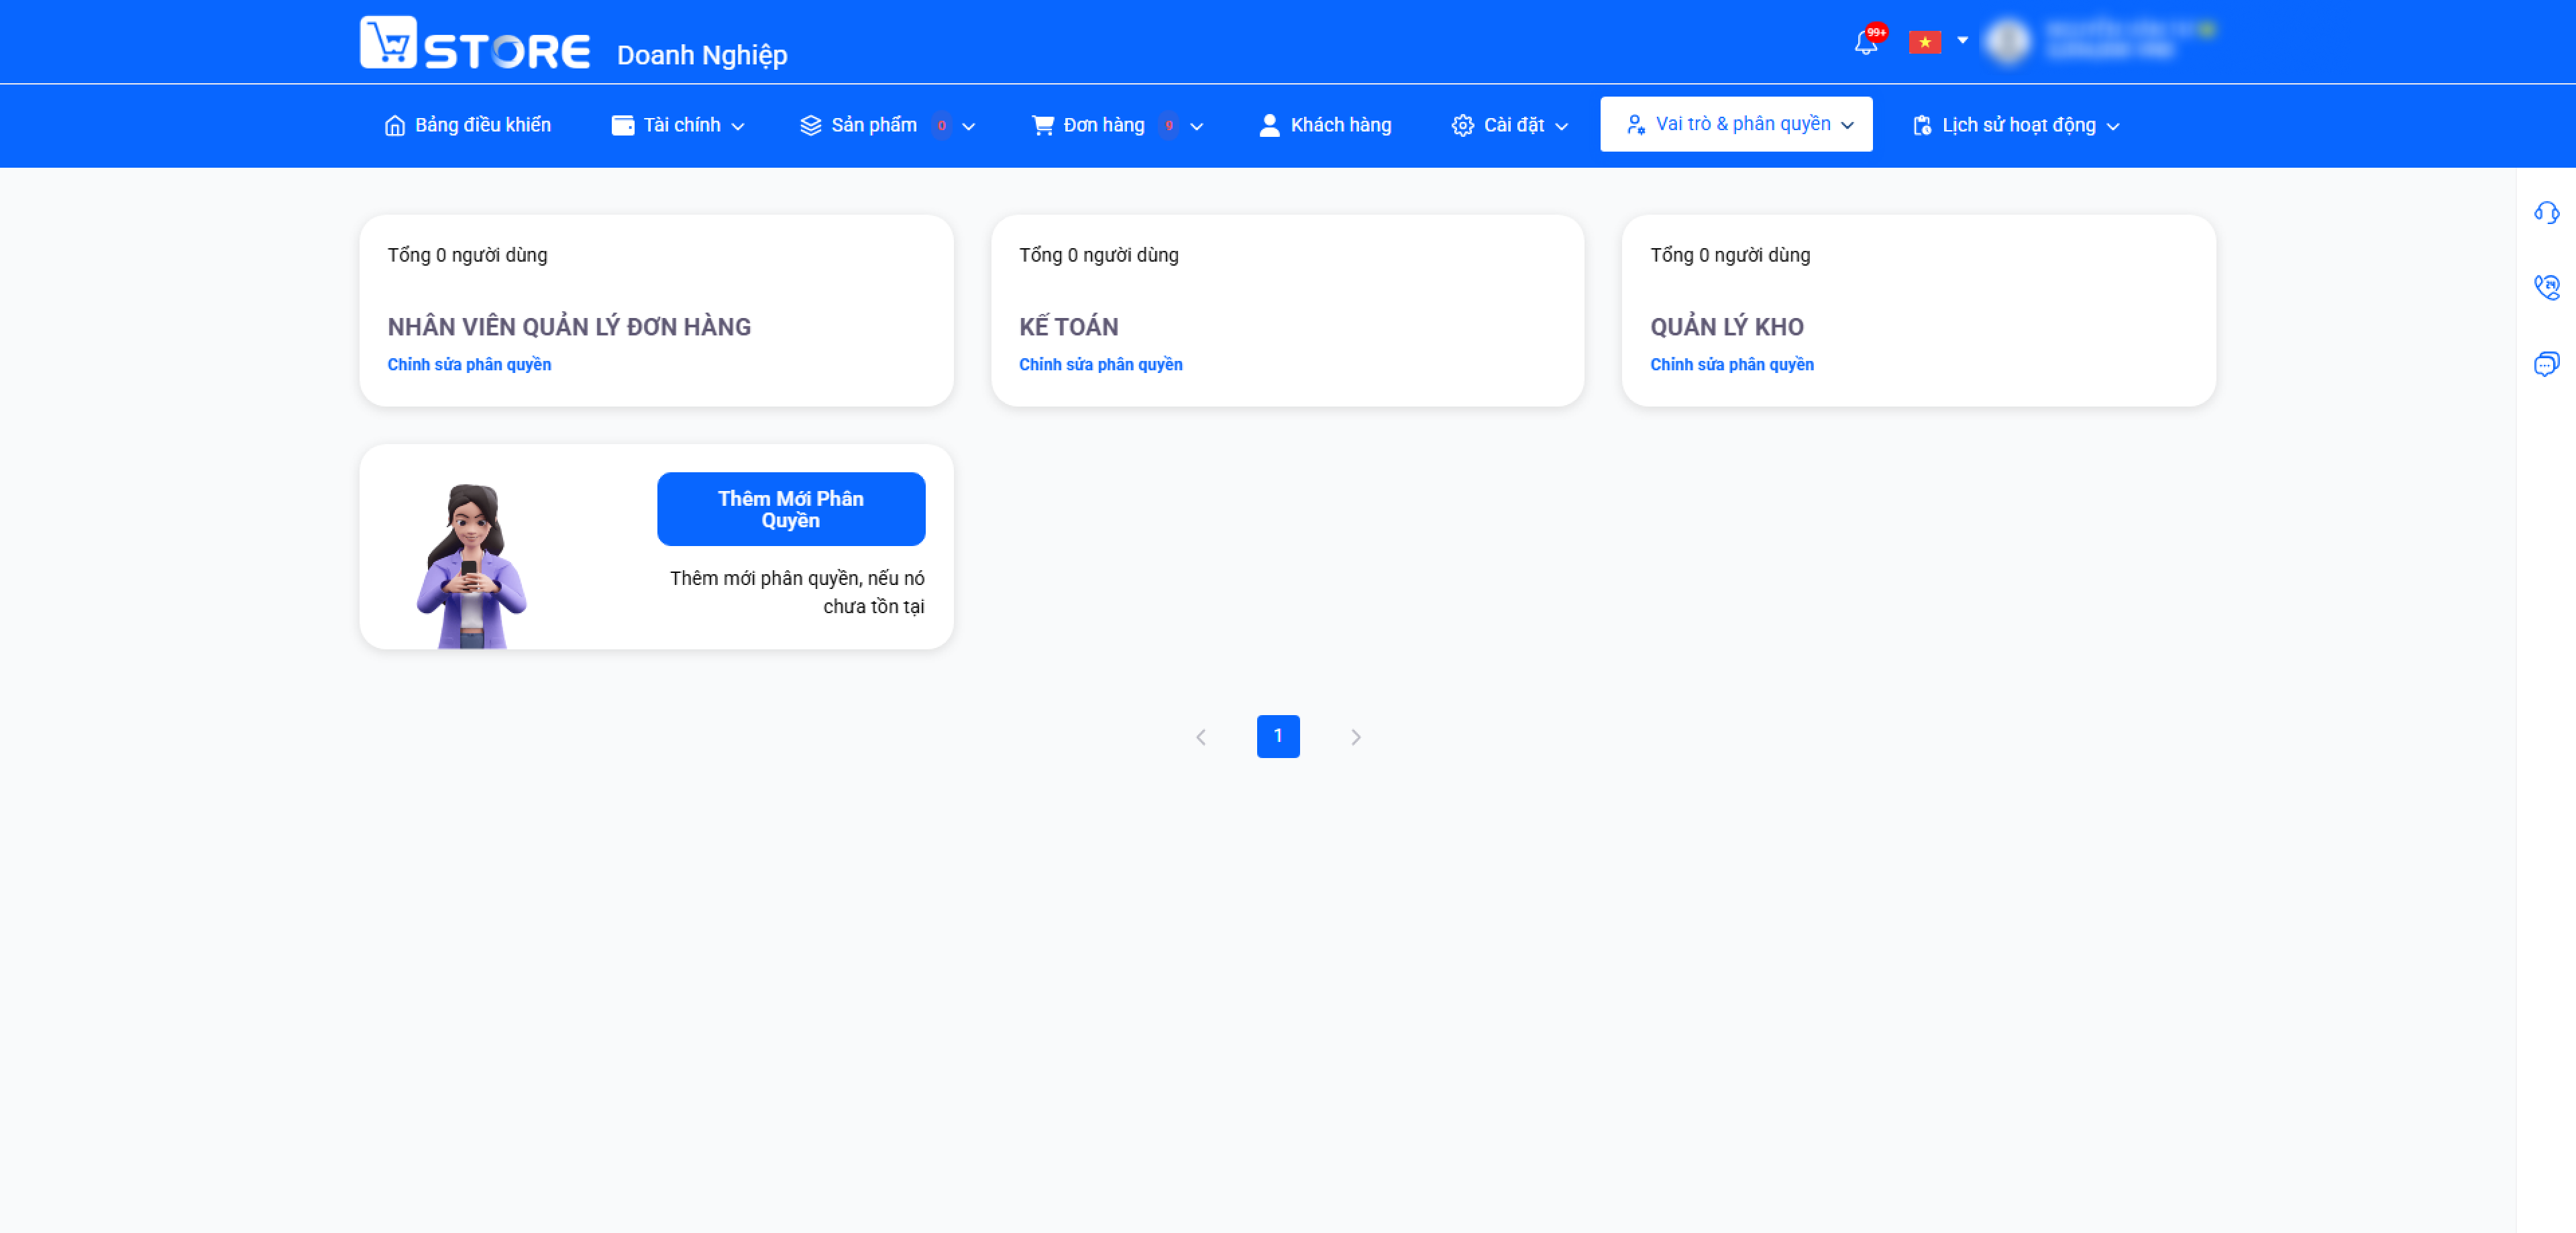Click the Vietnam flag language icon

pos(1924,42)
